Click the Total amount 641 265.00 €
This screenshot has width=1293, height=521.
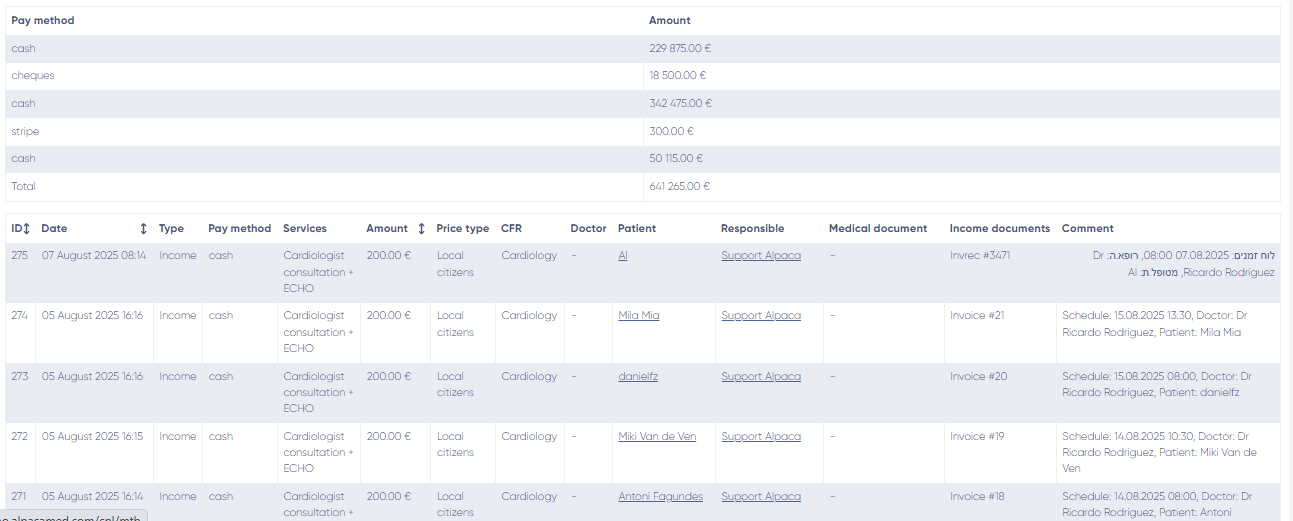(679, 187)
